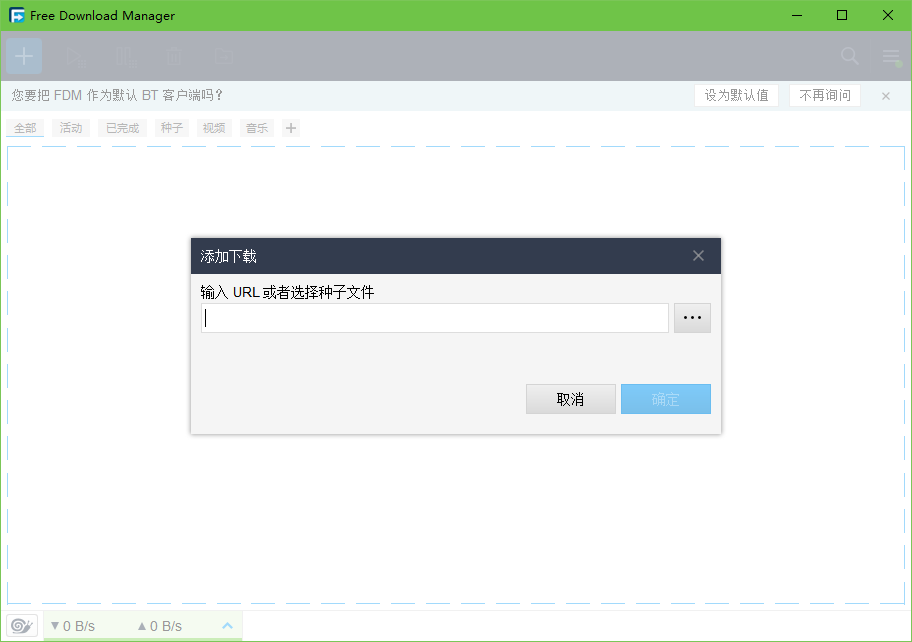Switch to the 已完成 tab
This screenshot has width=912, height=642.
[x=121, y=128]
